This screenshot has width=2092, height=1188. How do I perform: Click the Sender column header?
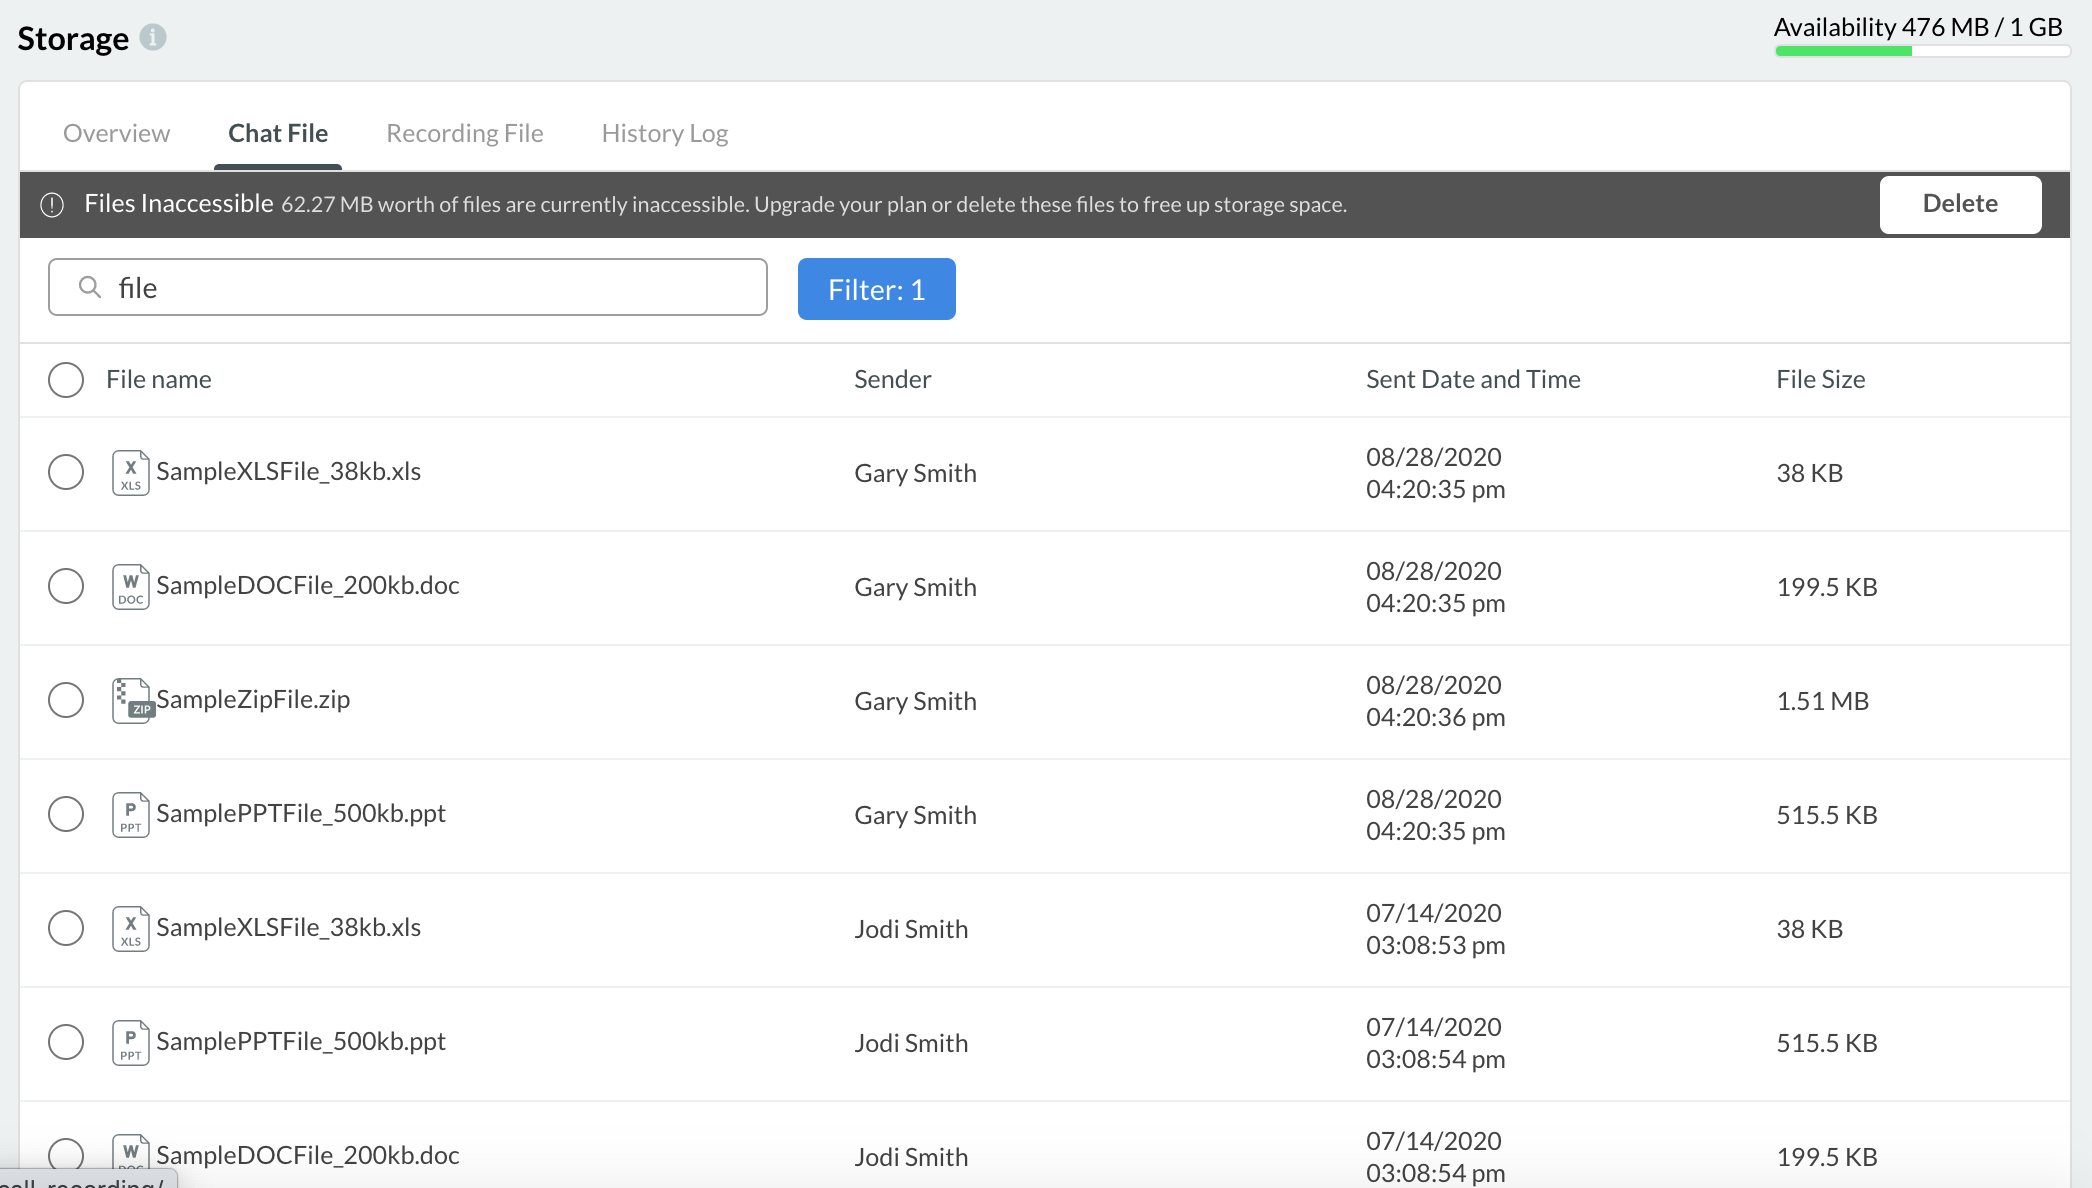893,379
